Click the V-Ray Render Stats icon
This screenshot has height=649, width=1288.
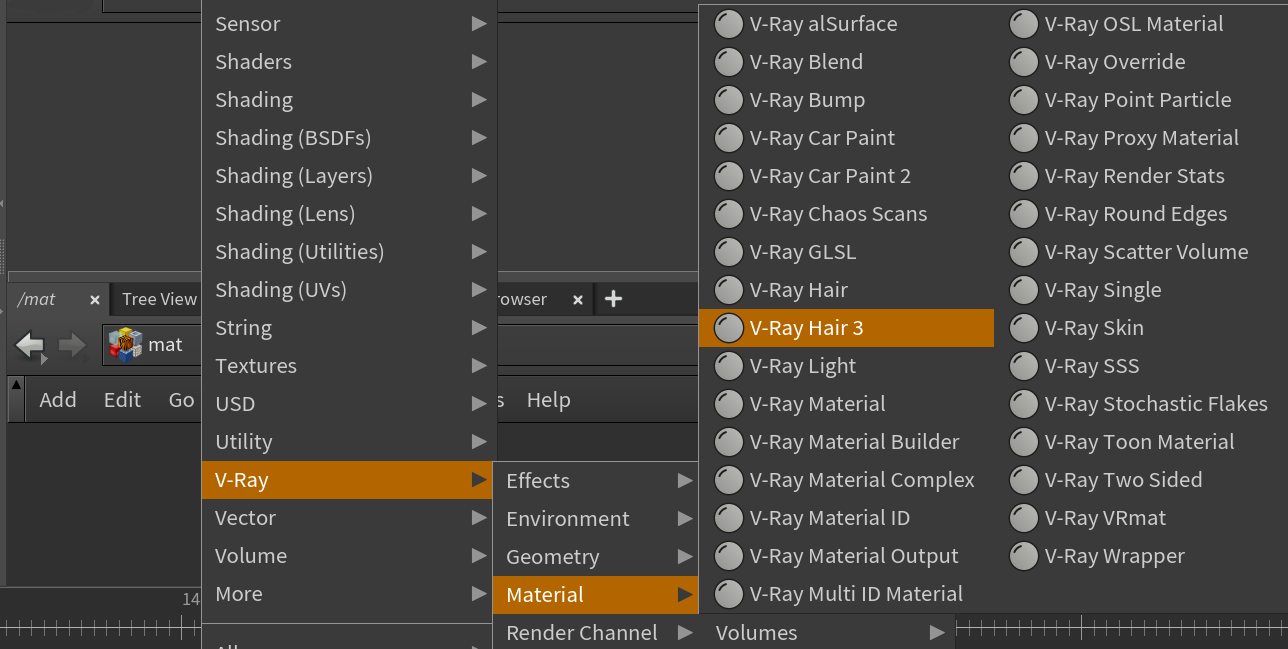1024,176
